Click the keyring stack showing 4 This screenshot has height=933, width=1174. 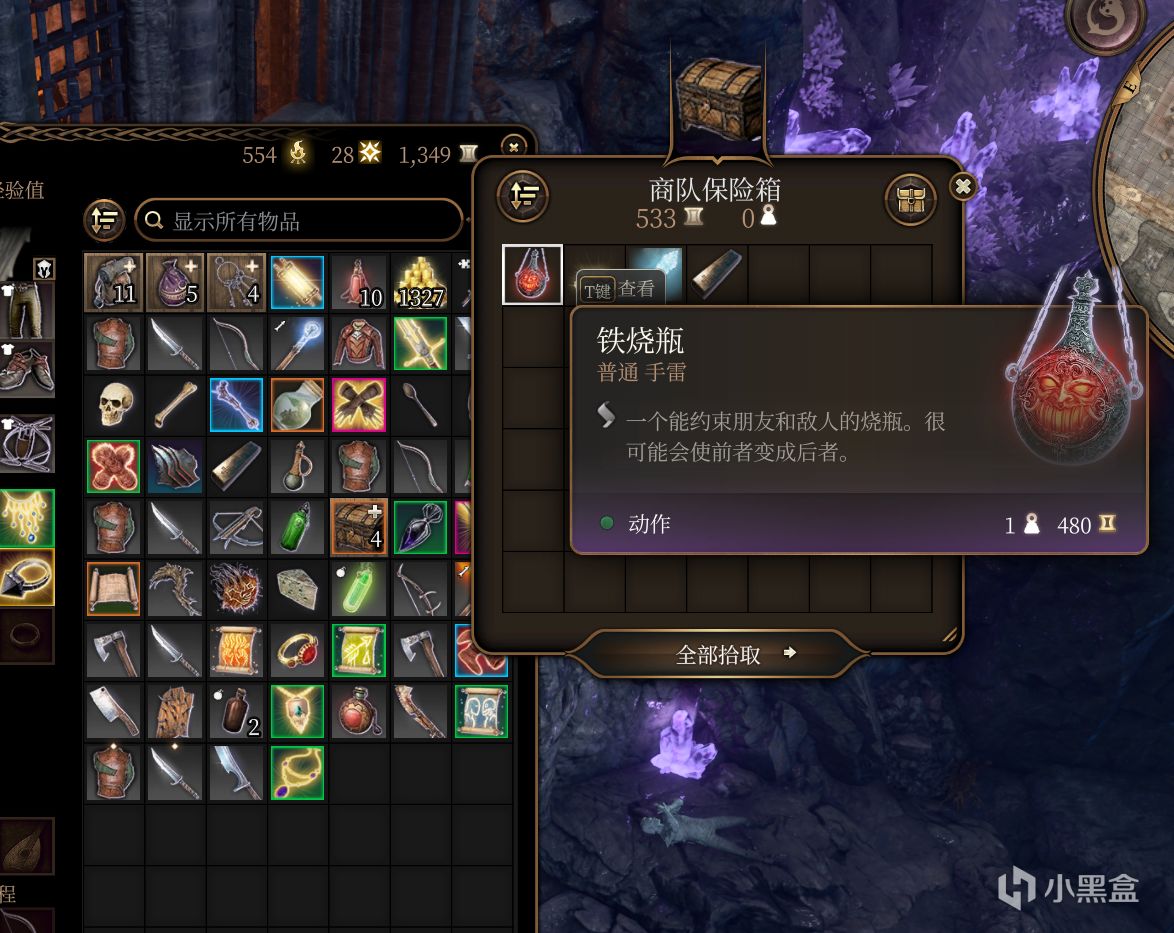(236, 282)
